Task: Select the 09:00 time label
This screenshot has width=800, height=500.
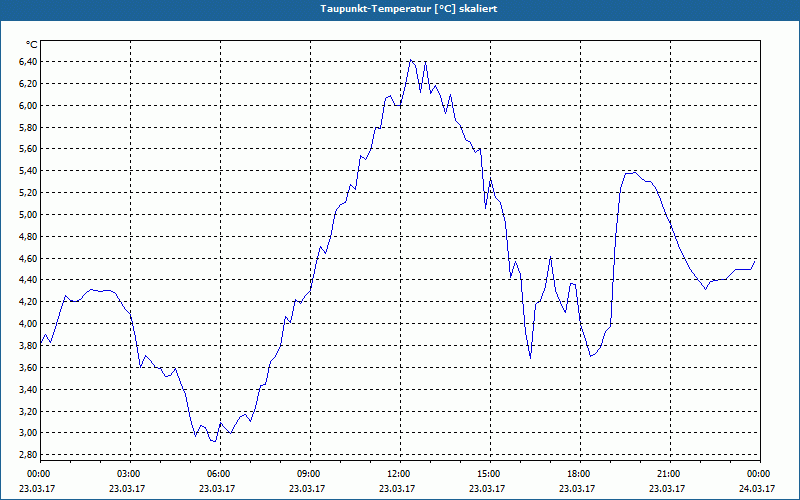Action: tap(310, 474)
